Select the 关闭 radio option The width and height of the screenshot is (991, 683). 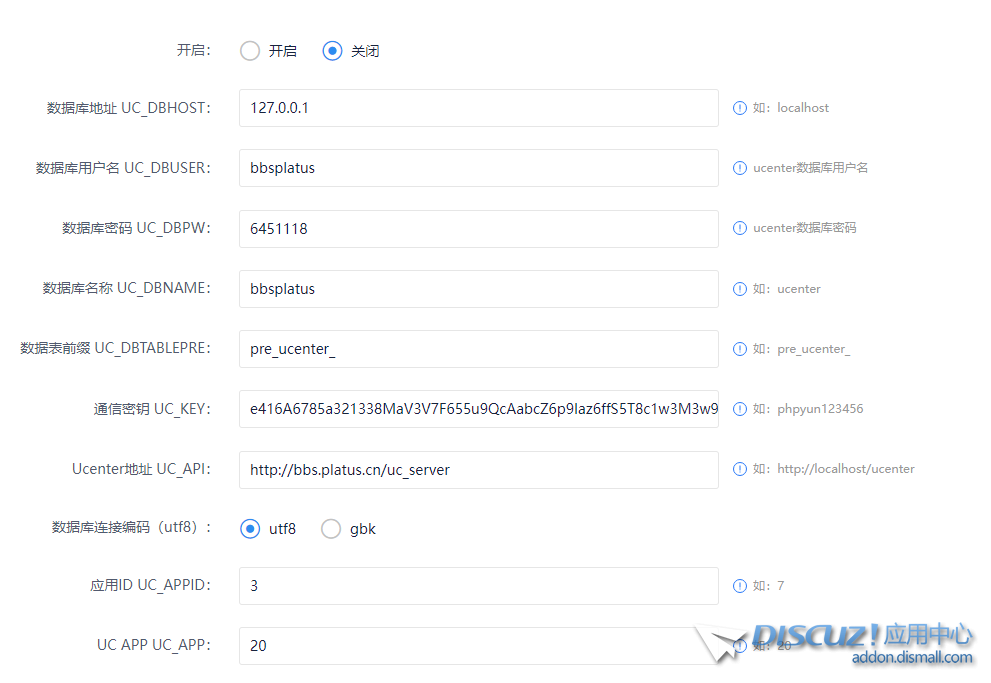pos(332,51)
